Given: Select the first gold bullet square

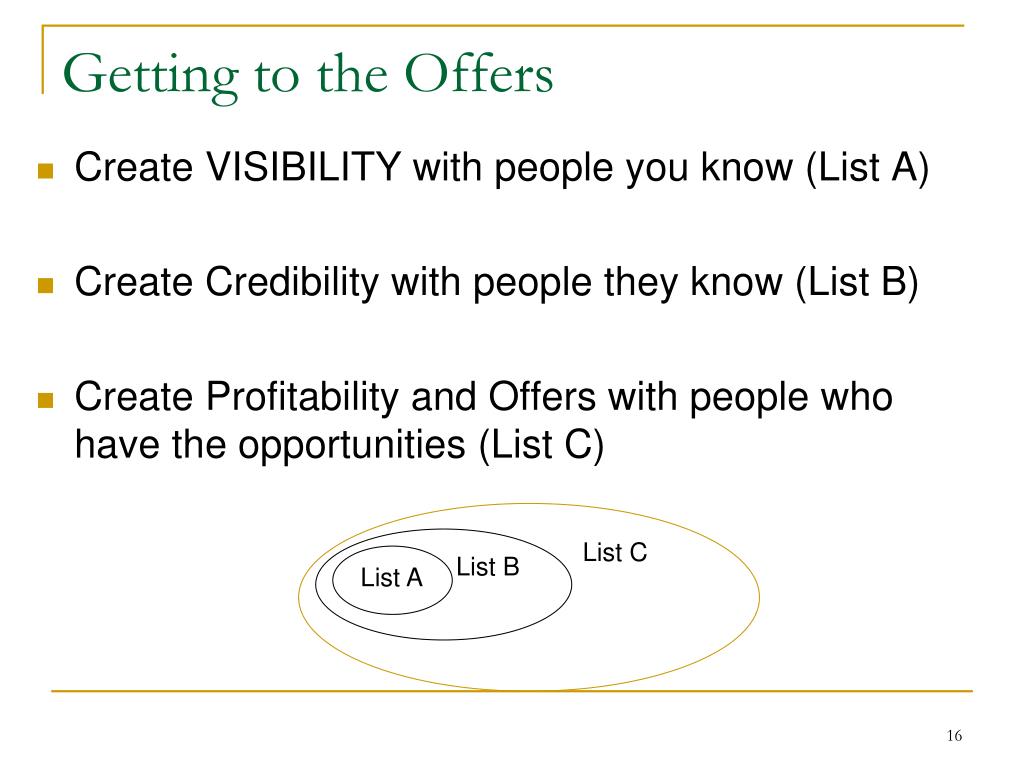Looking at the screenshot, I should click(x=45, y=171).
